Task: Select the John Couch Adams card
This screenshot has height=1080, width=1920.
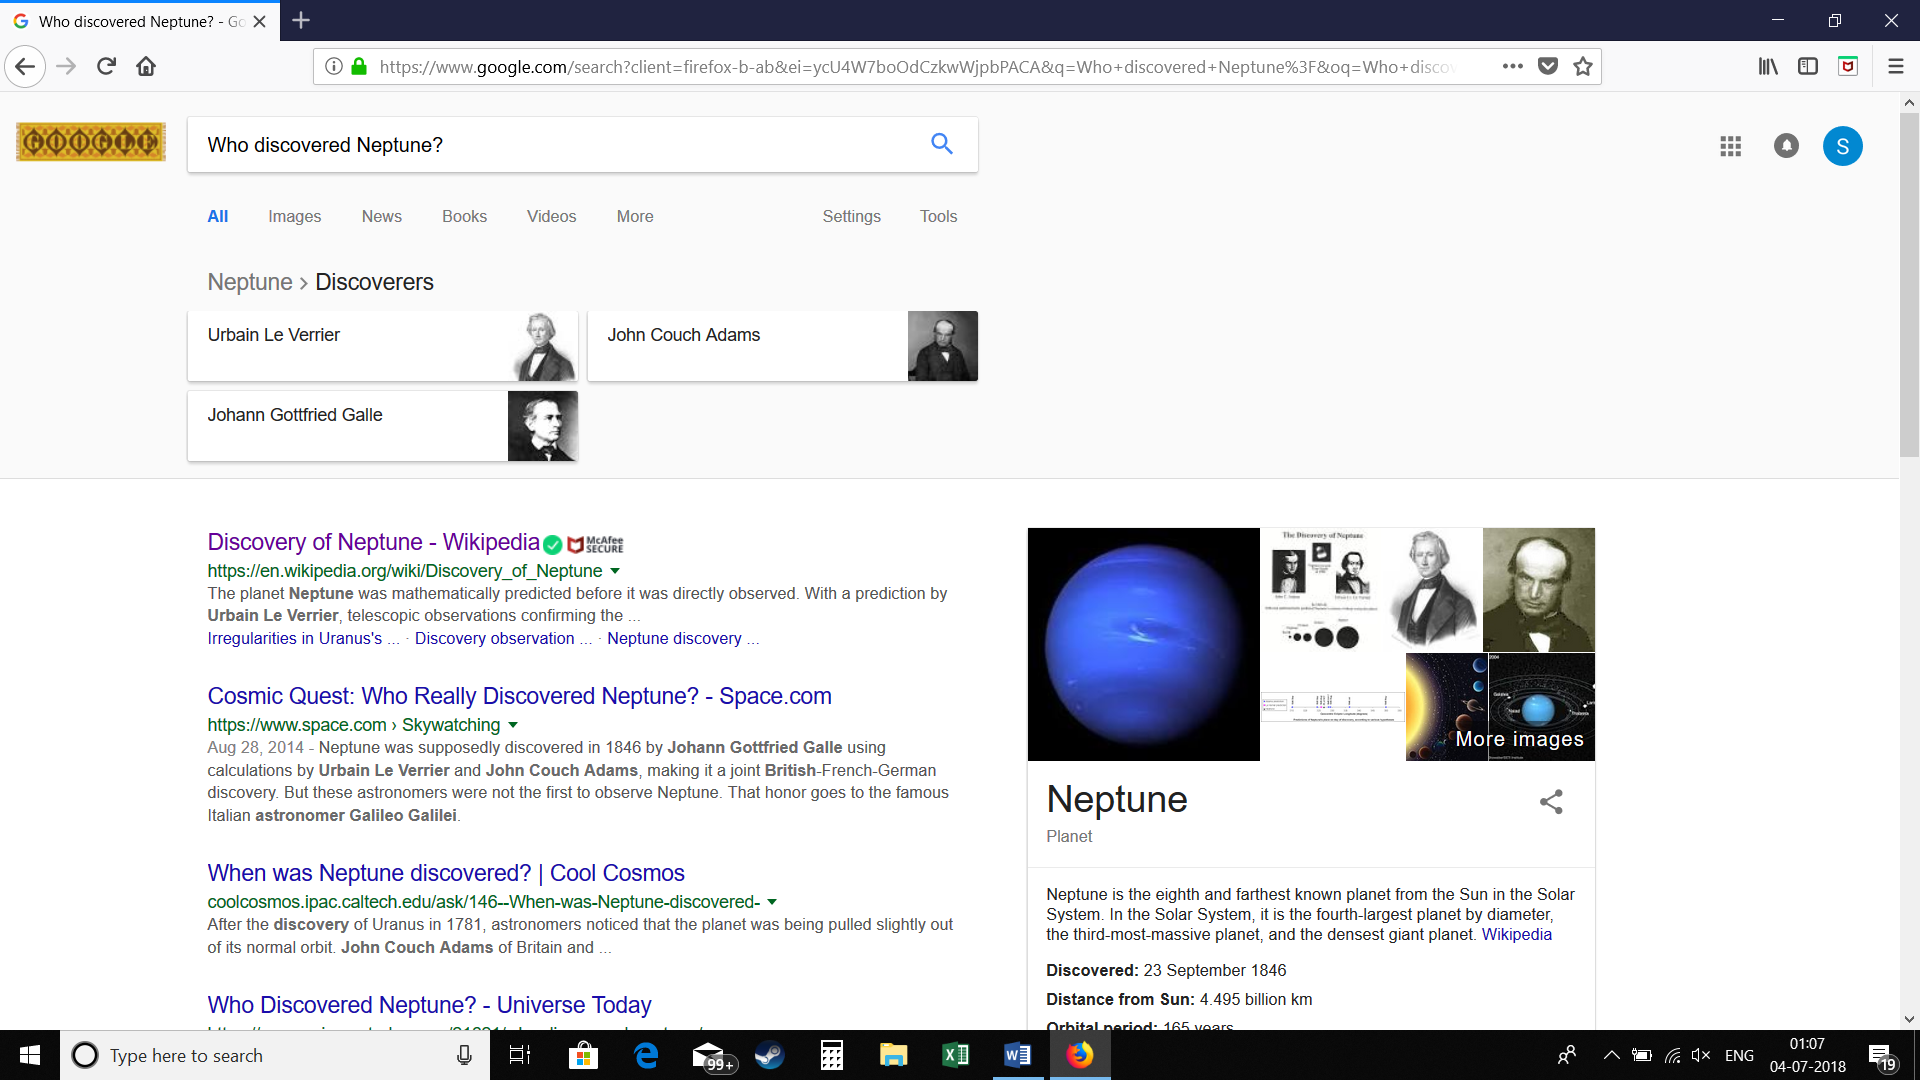Action: click(782, 345)
